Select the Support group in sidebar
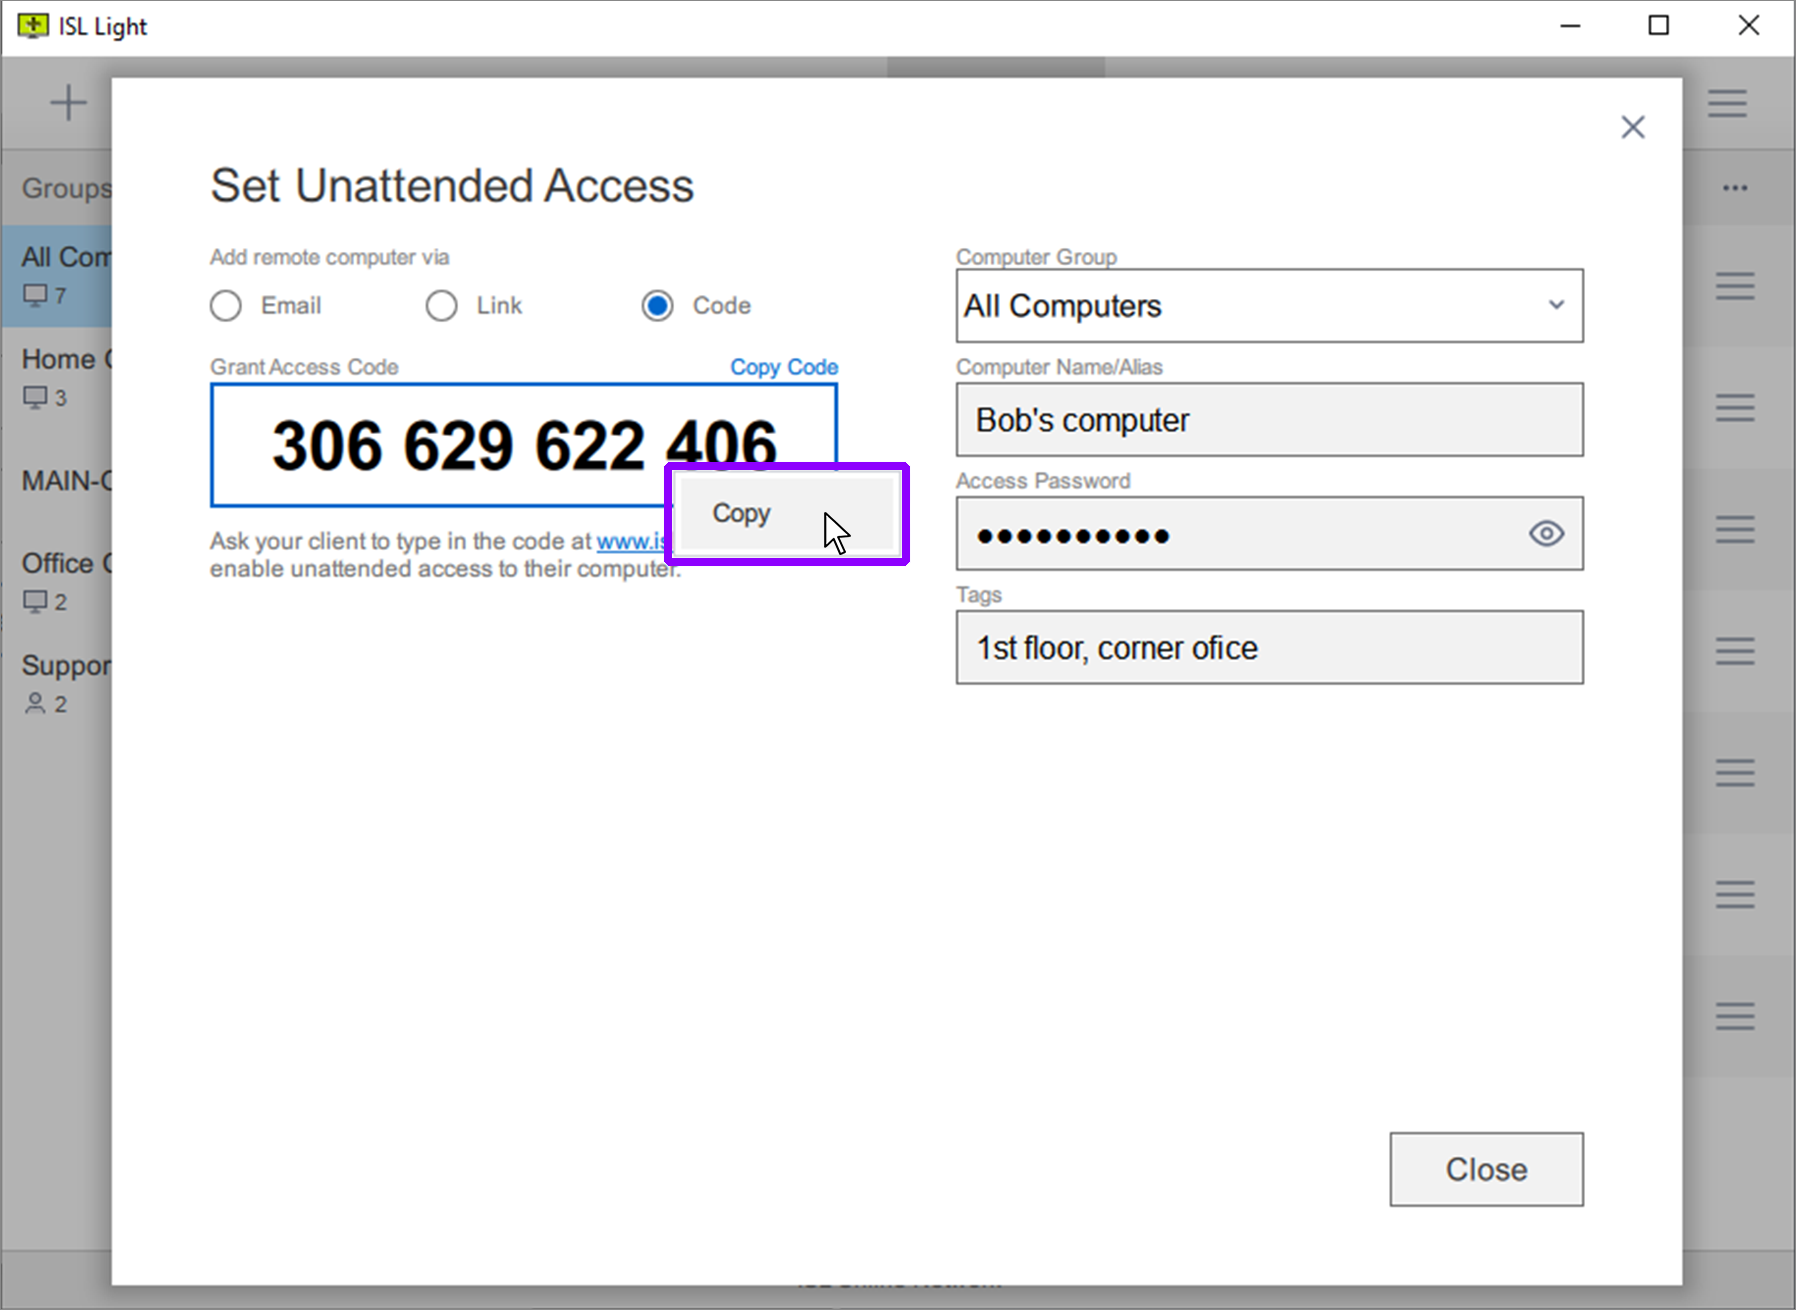Image resolution: width=1796 pixels, height=1310 pixels. [x=57, y=683]
